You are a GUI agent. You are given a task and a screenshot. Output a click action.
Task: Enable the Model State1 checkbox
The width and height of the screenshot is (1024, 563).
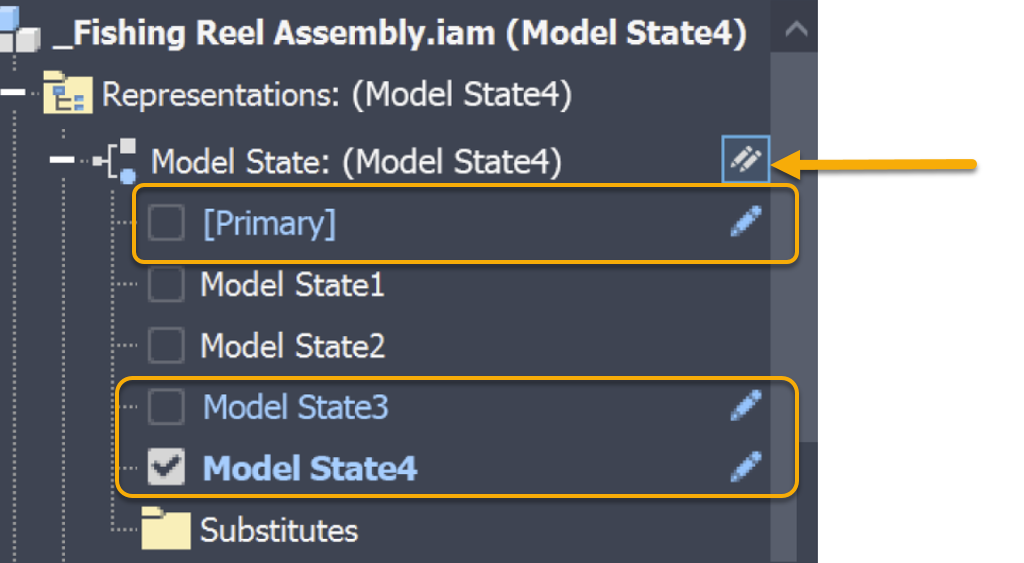(166, 285)
